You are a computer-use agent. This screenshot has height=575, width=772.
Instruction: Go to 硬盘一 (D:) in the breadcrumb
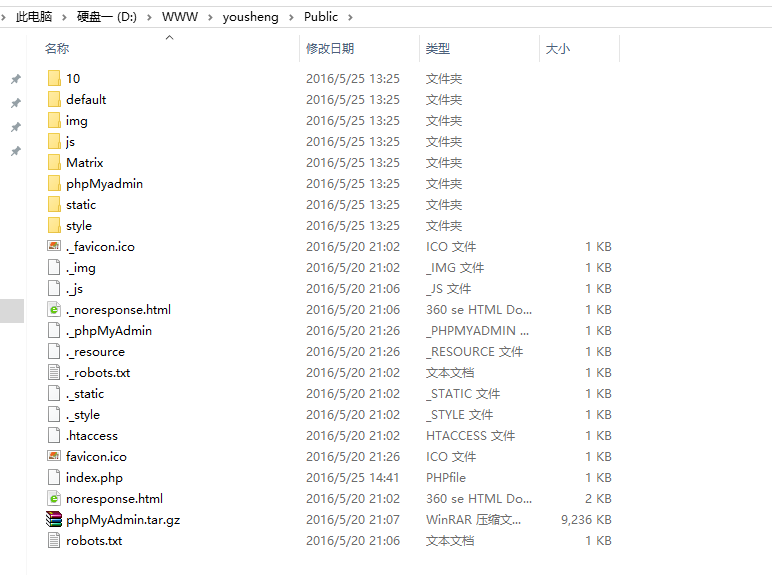107,17
